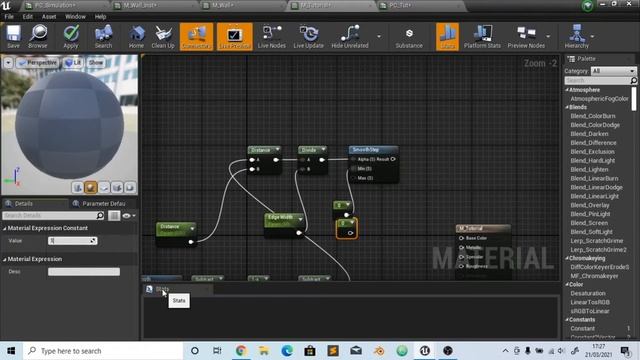Set preview mesh to plane
Screen dimensions: 640x360
point(104,187)
